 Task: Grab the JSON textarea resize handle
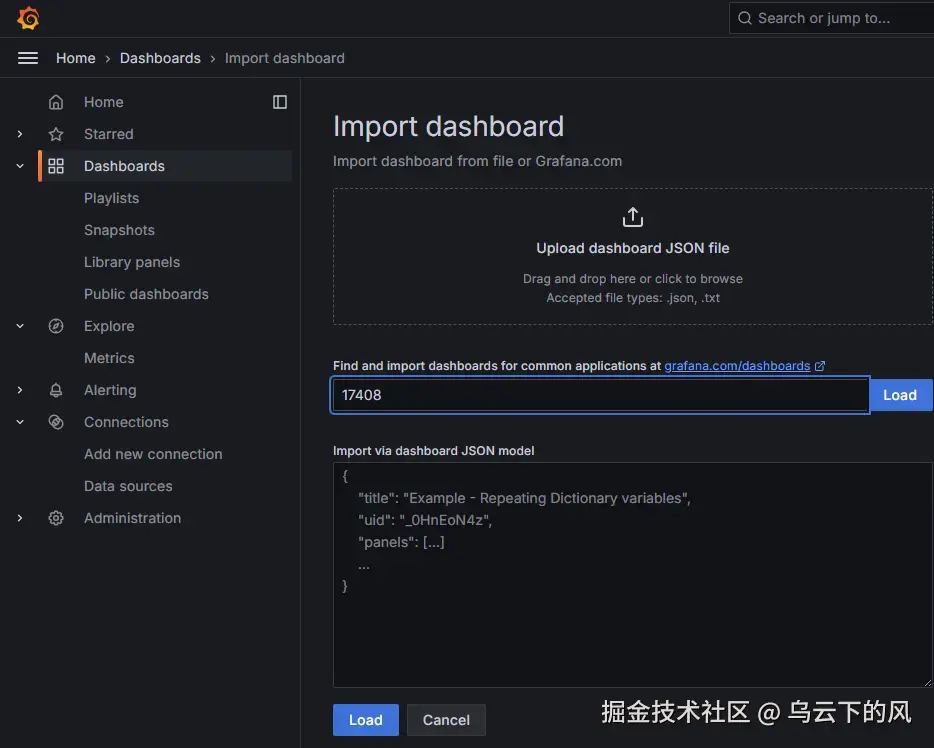pos(927,682)
